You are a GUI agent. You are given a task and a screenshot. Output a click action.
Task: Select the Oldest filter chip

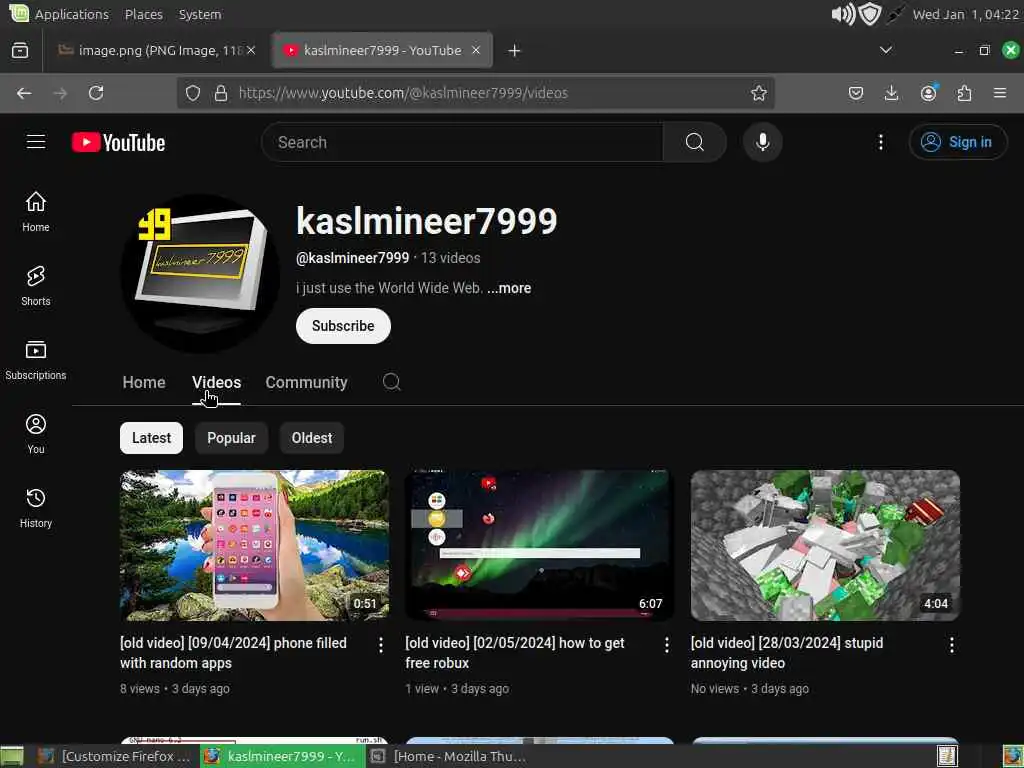pyautogui.click(x=312, y=438)
